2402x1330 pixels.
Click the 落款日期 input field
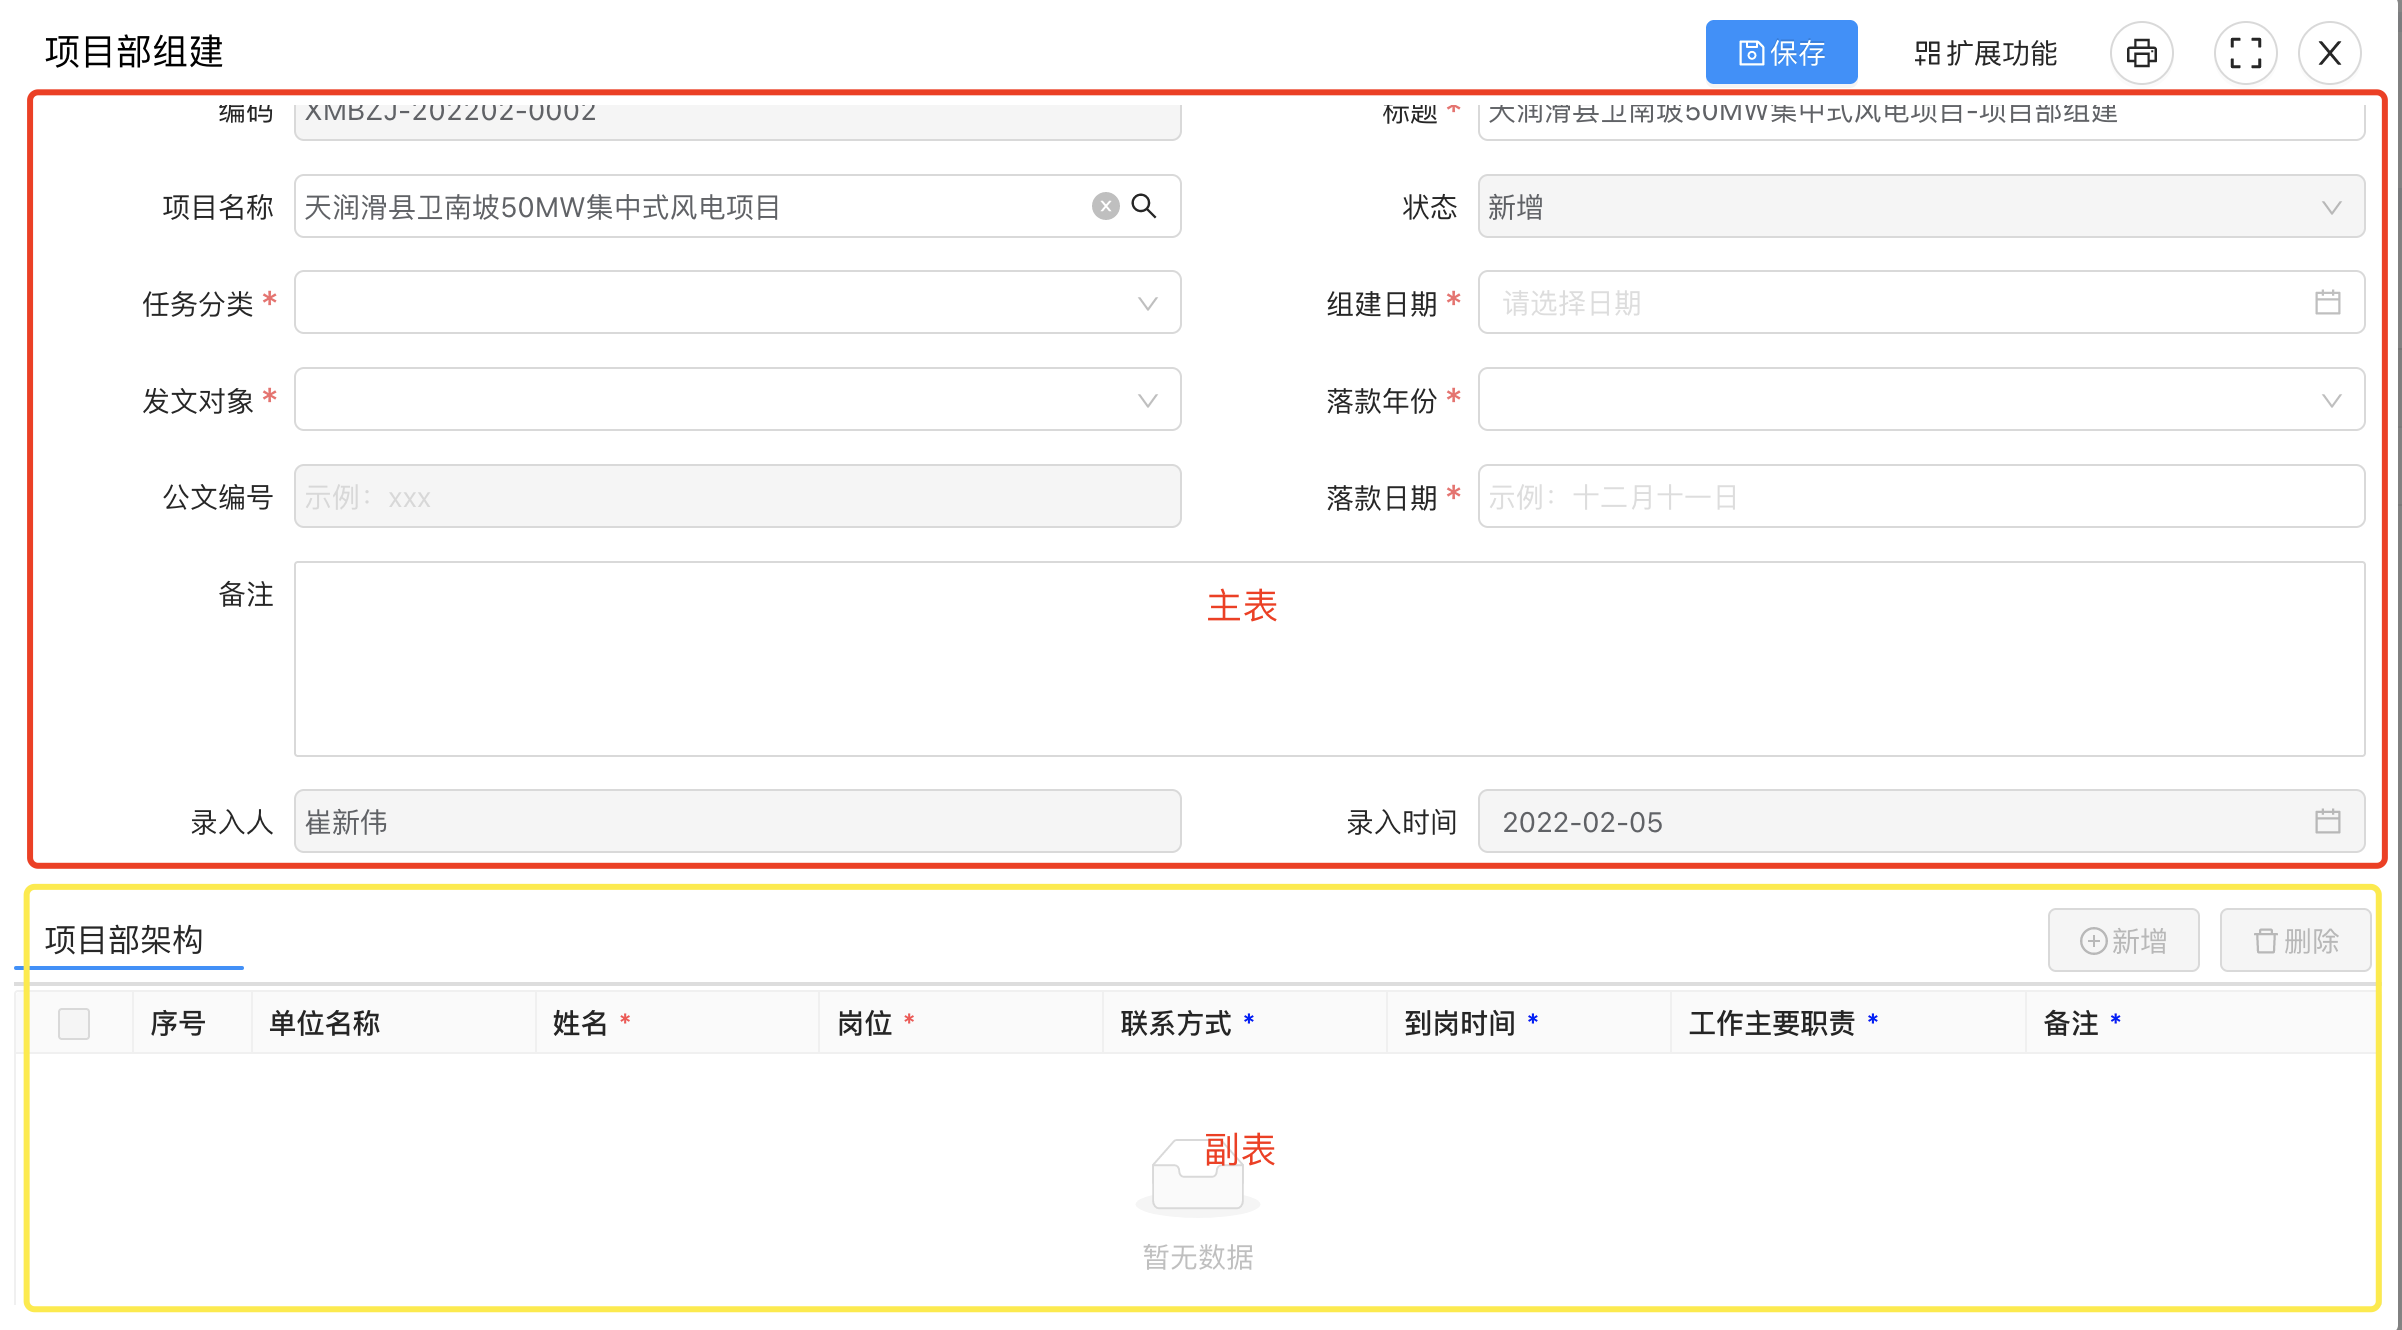pos(1921,496)
